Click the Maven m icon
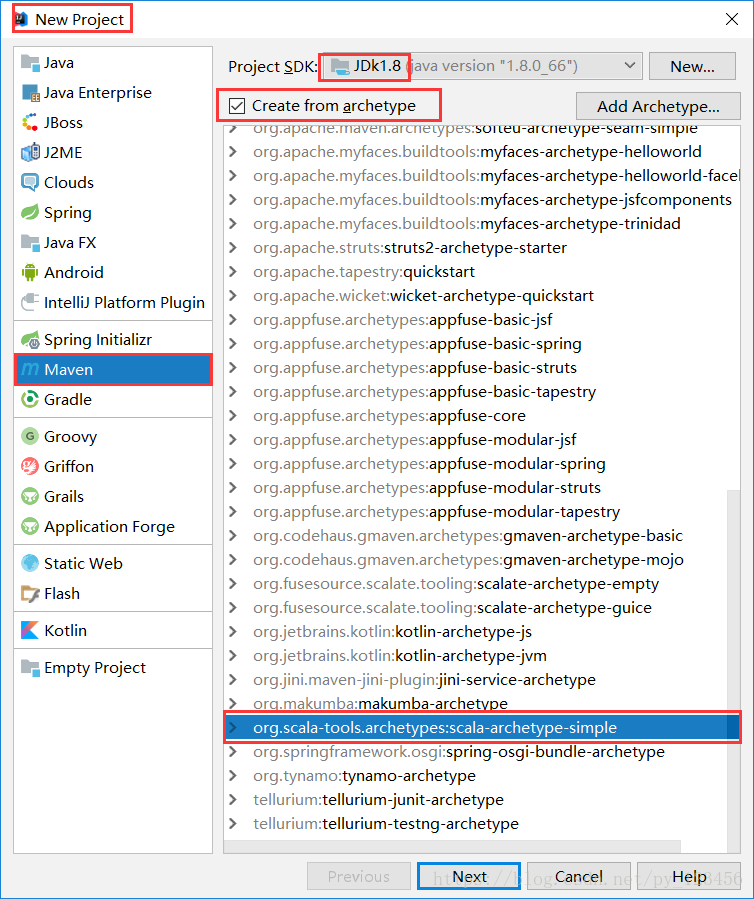 (30, 369)
